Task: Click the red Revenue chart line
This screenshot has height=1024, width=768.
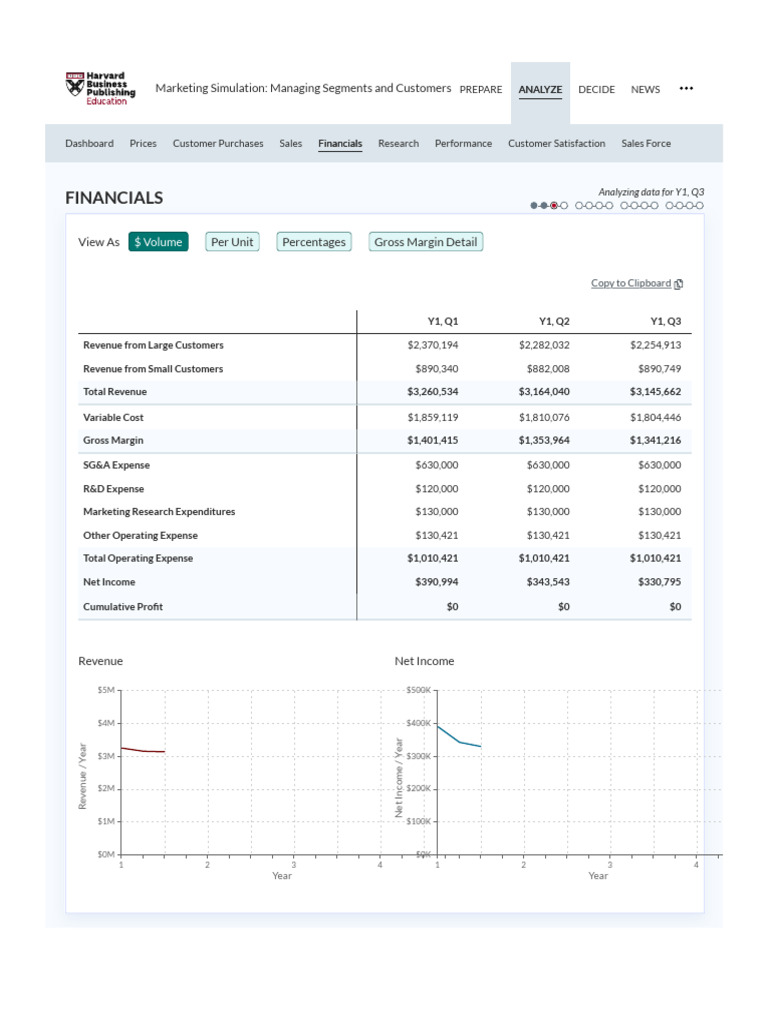Action: 143,750
